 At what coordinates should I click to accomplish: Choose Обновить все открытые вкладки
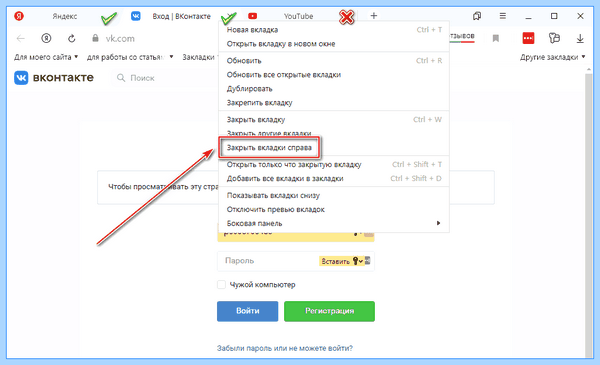click(x=334, y=75)
